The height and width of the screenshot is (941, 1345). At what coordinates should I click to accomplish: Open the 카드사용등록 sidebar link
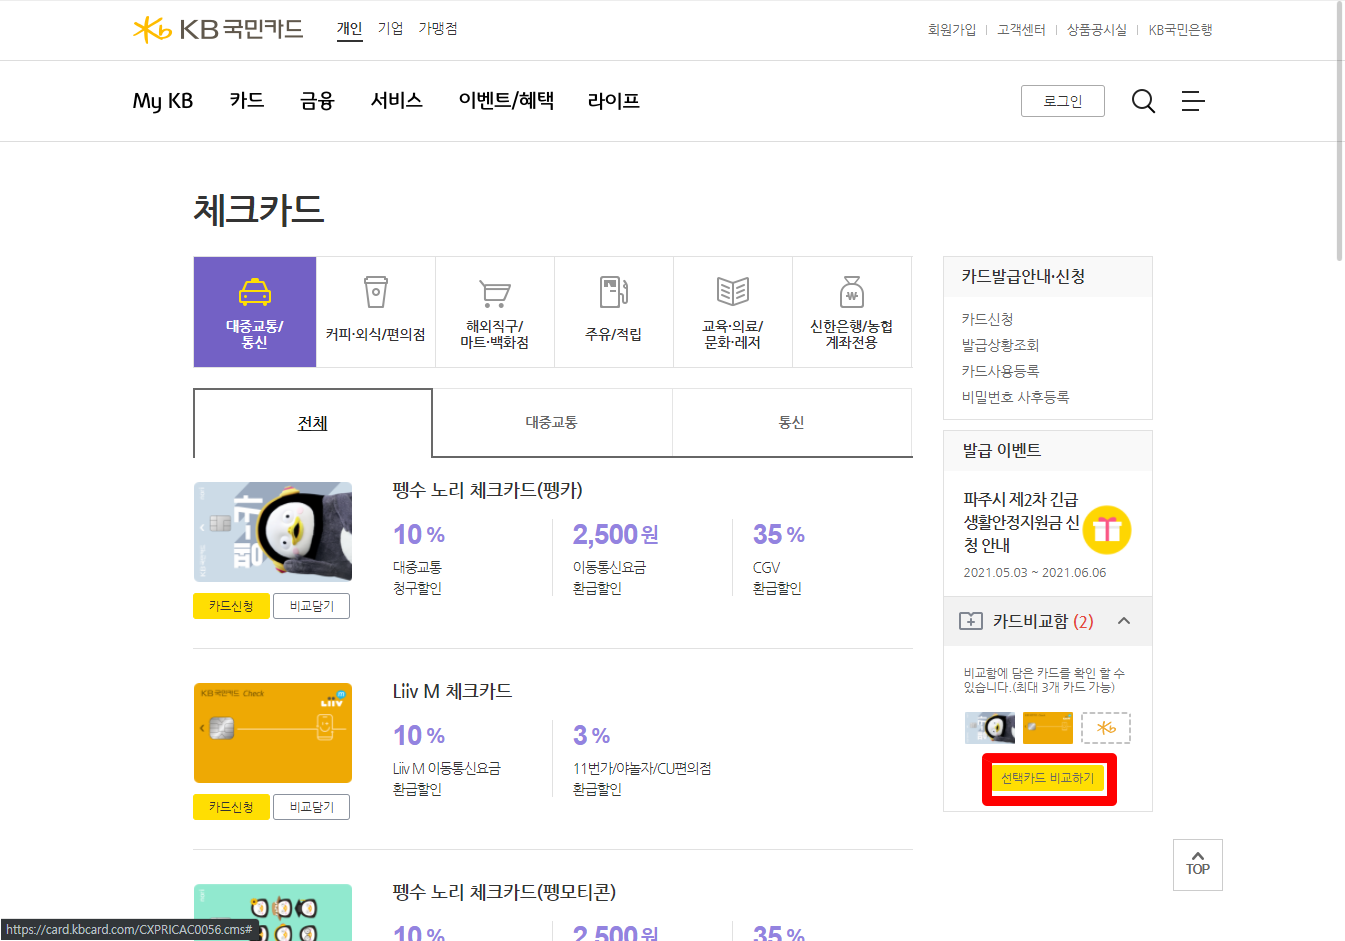(1001, 371)
